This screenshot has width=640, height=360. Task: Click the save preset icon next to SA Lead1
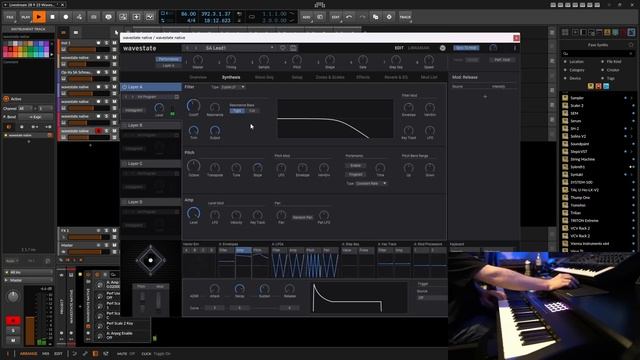point(293,48)
